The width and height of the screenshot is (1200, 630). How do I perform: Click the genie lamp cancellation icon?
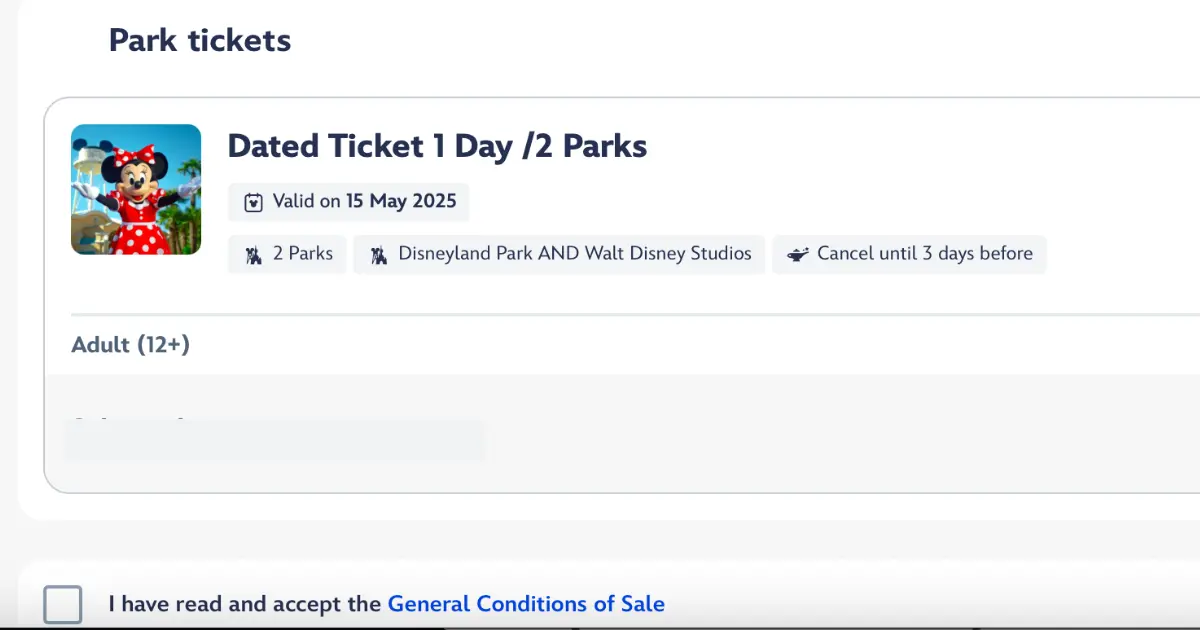pyautogui.click(x=797, y=254)
